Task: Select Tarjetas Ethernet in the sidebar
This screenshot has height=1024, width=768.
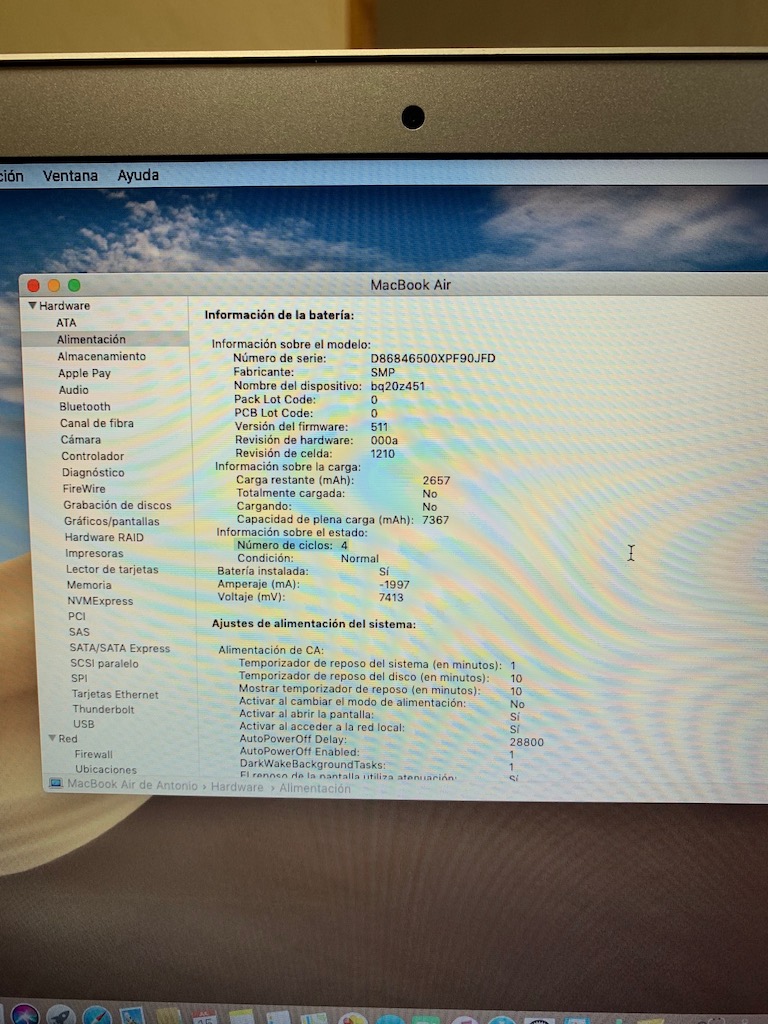Action: click(x=115, y=694)
